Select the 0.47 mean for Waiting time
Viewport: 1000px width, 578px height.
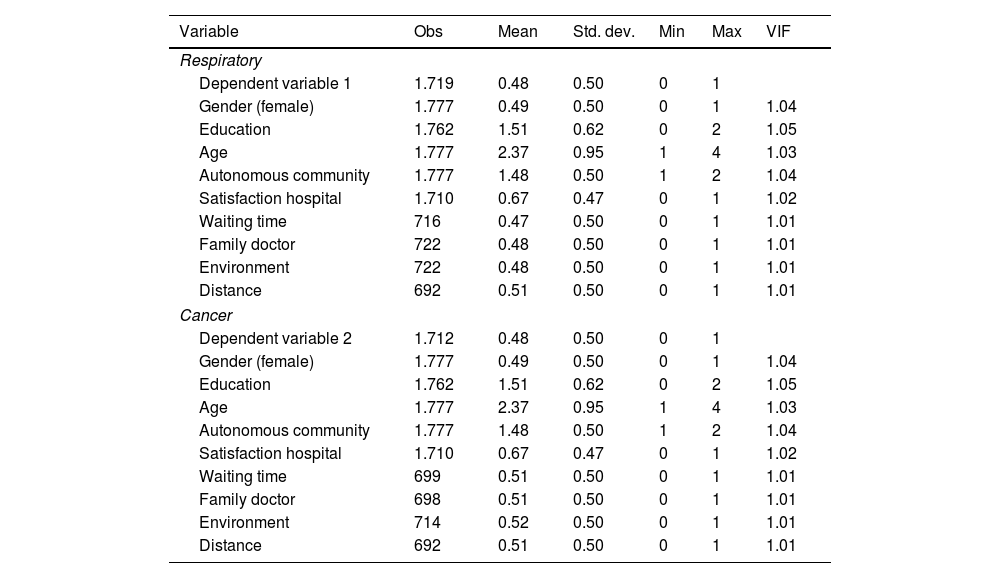[511, 222]
